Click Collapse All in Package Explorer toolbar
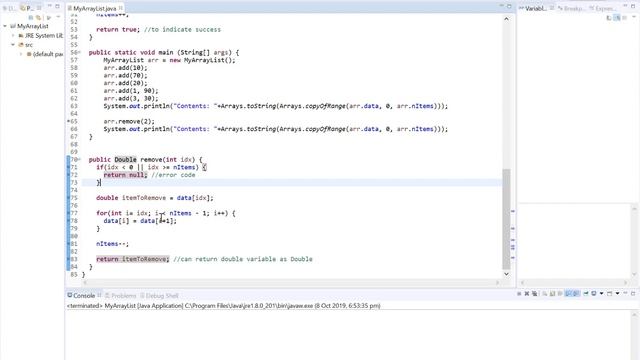 point(31,18)
